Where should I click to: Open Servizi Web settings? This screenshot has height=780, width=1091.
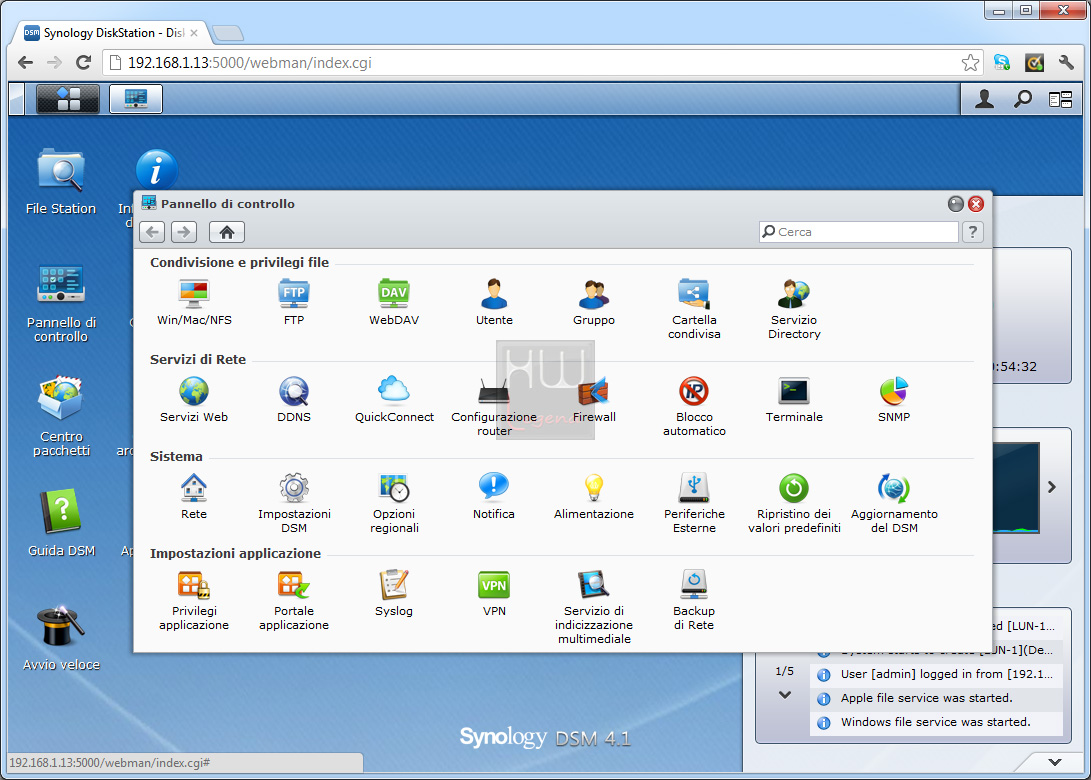point(194,400)
